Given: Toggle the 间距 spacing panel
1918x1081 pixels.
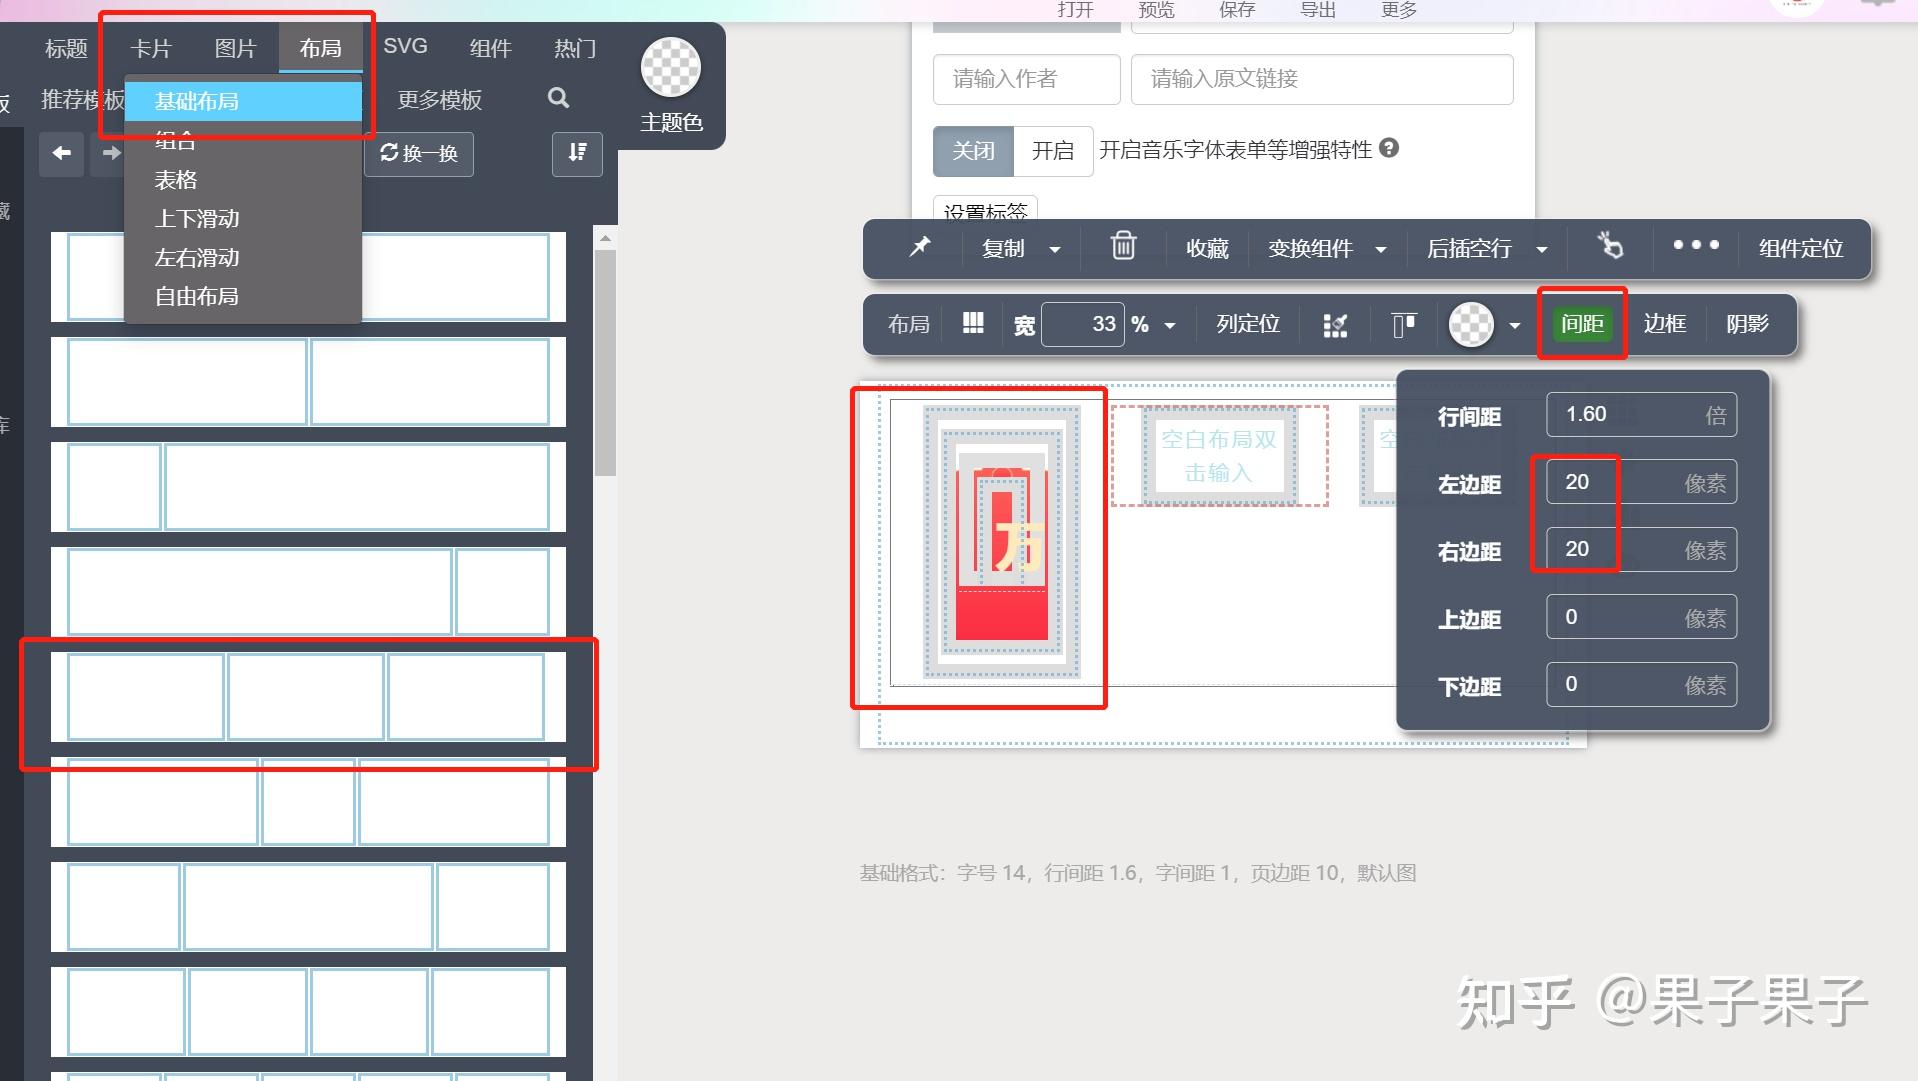Looking at the screenshot, I should (1582, 324).
